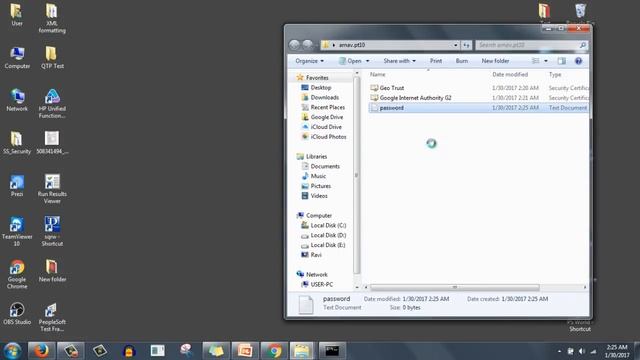Viewport: 640px width, 360px height.
Task: Launch OBS Studio desktop shortcut
Action: click(x=17, y=313)
